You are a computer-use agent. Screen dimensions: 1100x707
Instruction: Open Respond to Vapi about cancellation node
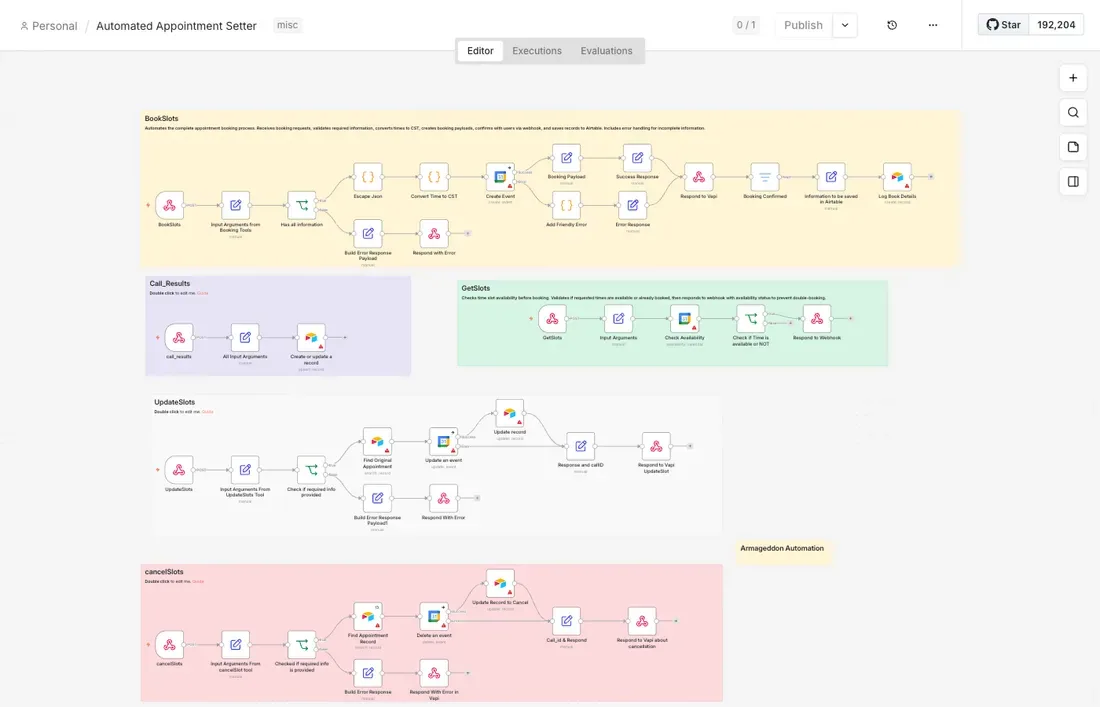pos(642,621)
